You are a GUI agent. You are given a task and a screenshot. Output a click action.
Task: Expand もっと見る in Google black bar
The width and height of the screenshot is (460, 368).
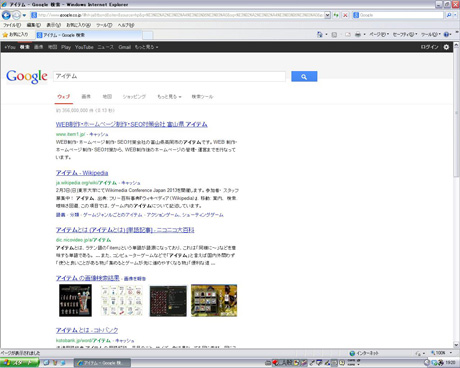[x=146, y=47]
